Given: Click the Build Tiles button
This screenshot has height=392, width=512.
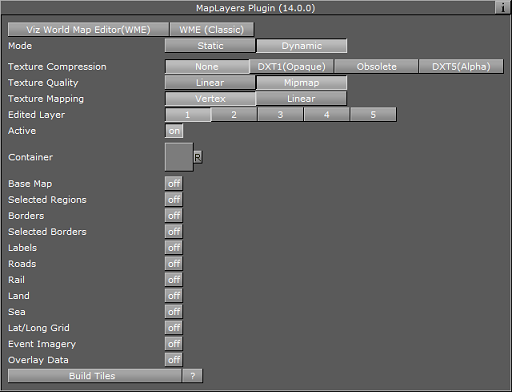Looking at the screenshot, I should click(x=95, y=376).
